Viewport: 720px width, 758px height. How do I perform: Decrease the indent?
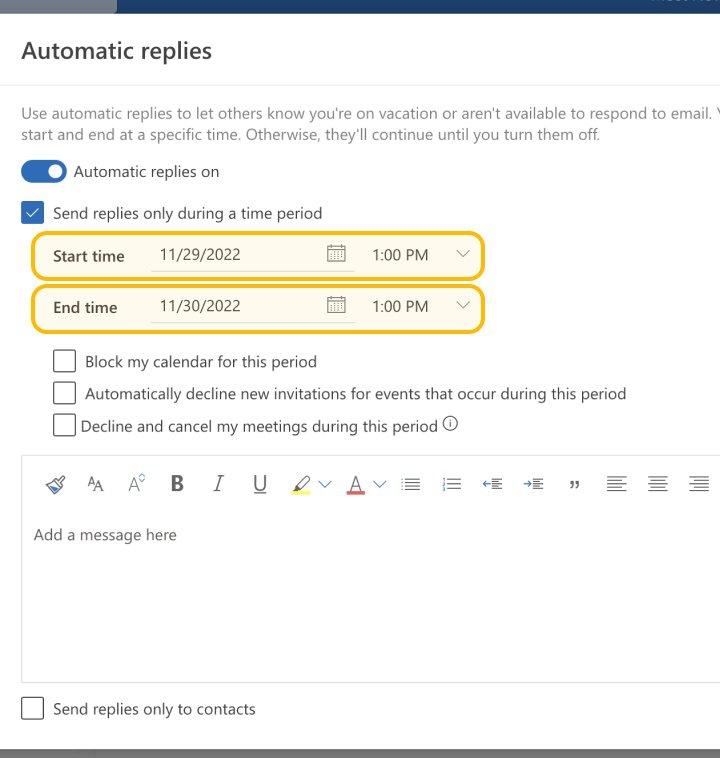492,483
